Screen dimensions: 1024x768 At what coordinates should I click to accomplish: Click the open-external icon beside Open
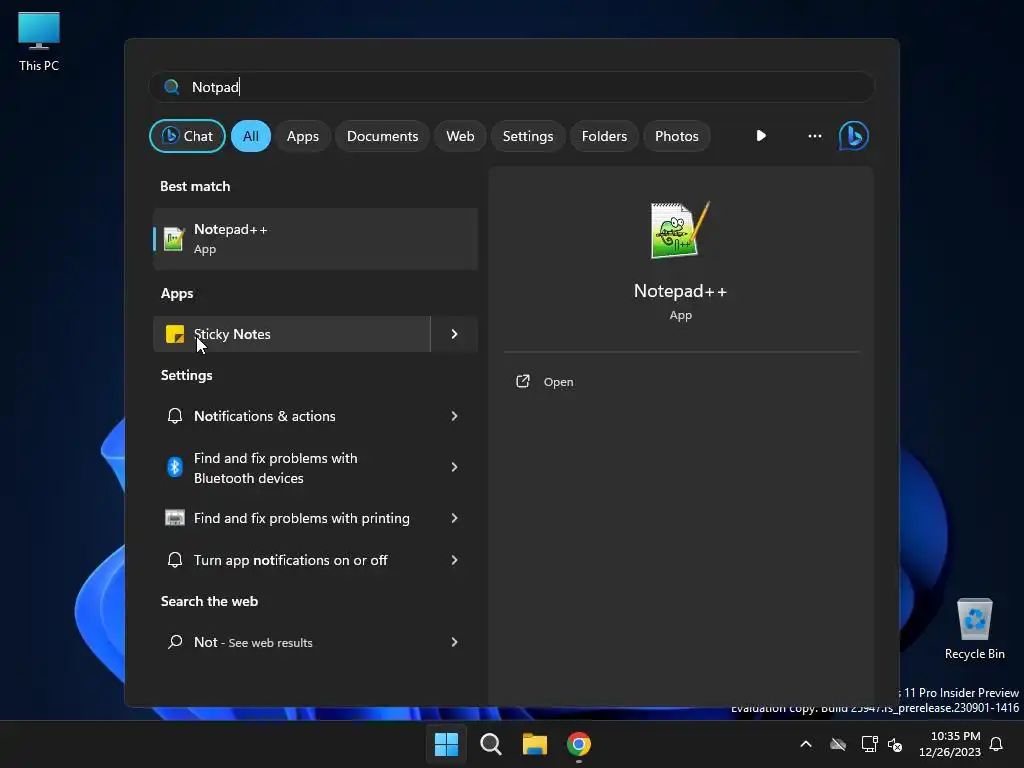[522, 381]
